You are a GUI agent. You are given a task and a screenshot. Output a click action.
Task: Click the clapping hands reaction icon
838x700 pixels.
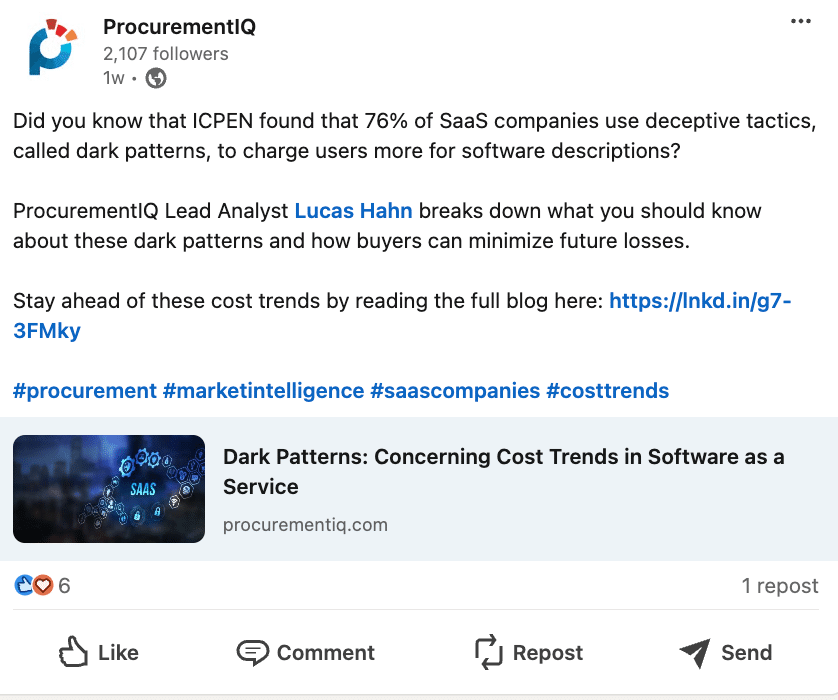[25, 586]
